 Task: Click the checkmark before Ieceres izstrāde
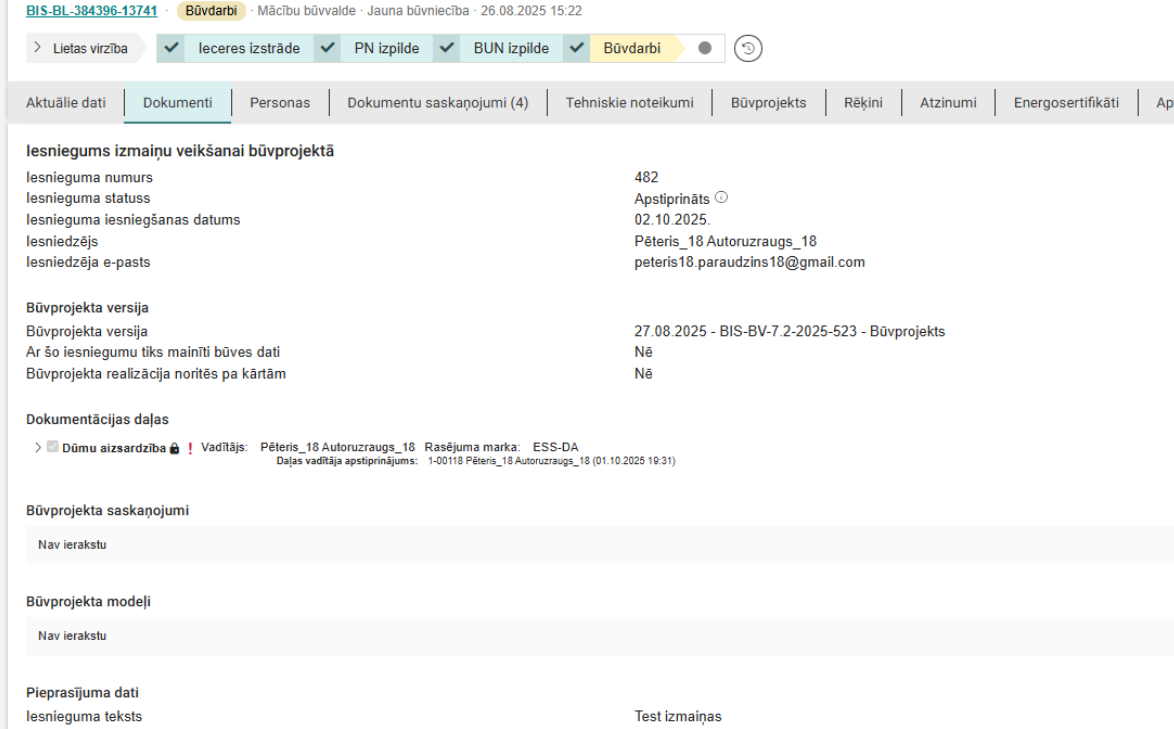[x=172, y=48]
